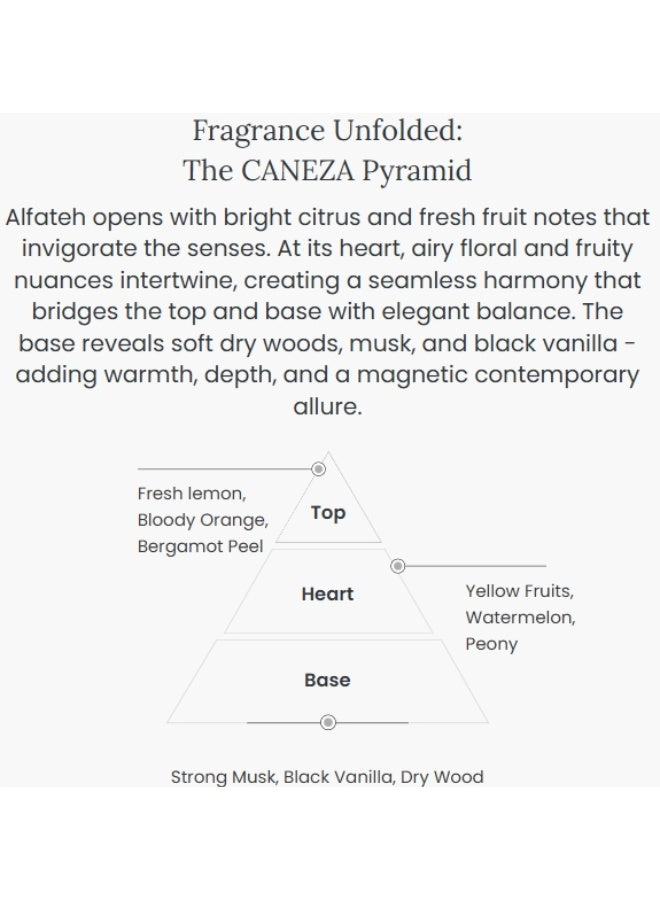Click the Peony note text
Viewport: 660px width, 900px height.
click(x=491, y=643)
